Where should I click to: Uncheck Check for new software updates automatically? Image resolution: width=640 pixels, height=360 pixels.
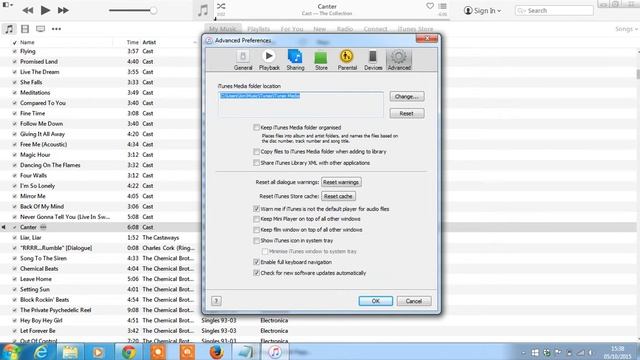[256, 273]
